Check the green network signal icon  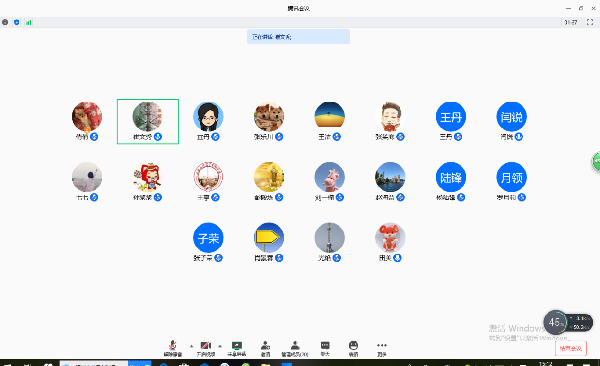coord(28,22)
